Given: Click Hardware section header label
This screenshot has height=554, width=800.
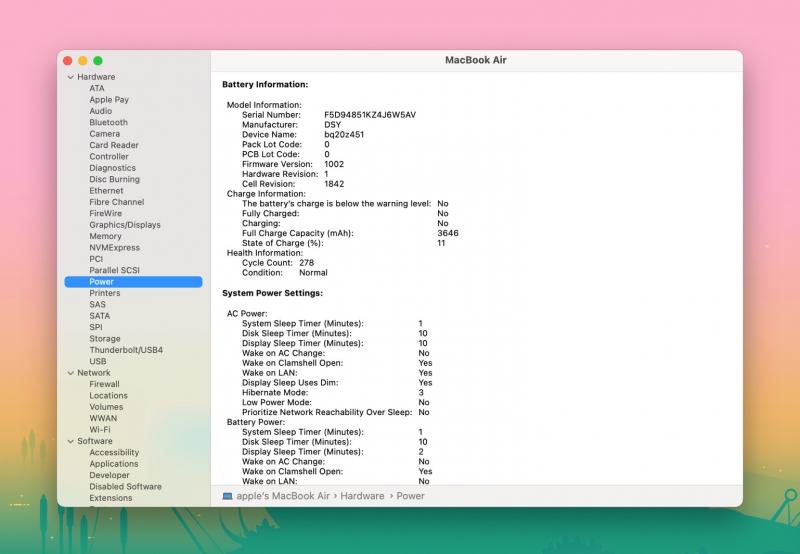Looking at the screenshot, I should [96, 77].
